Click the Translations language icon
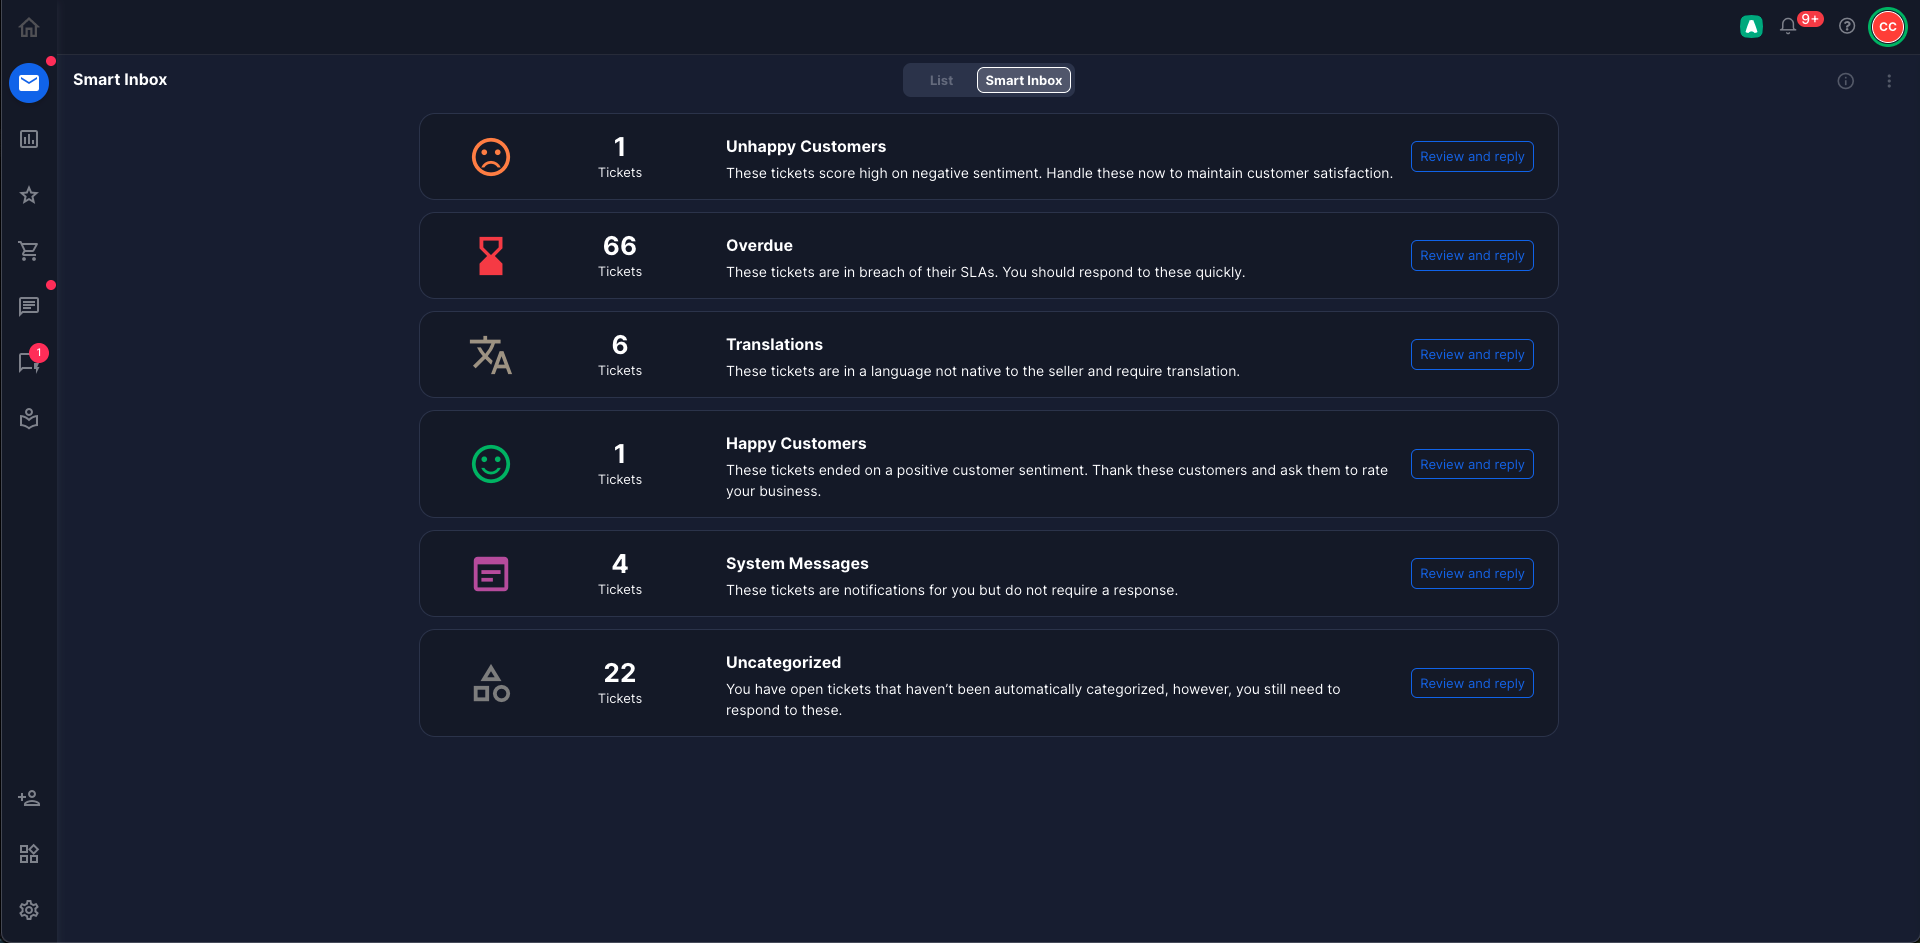 point(491,355)
